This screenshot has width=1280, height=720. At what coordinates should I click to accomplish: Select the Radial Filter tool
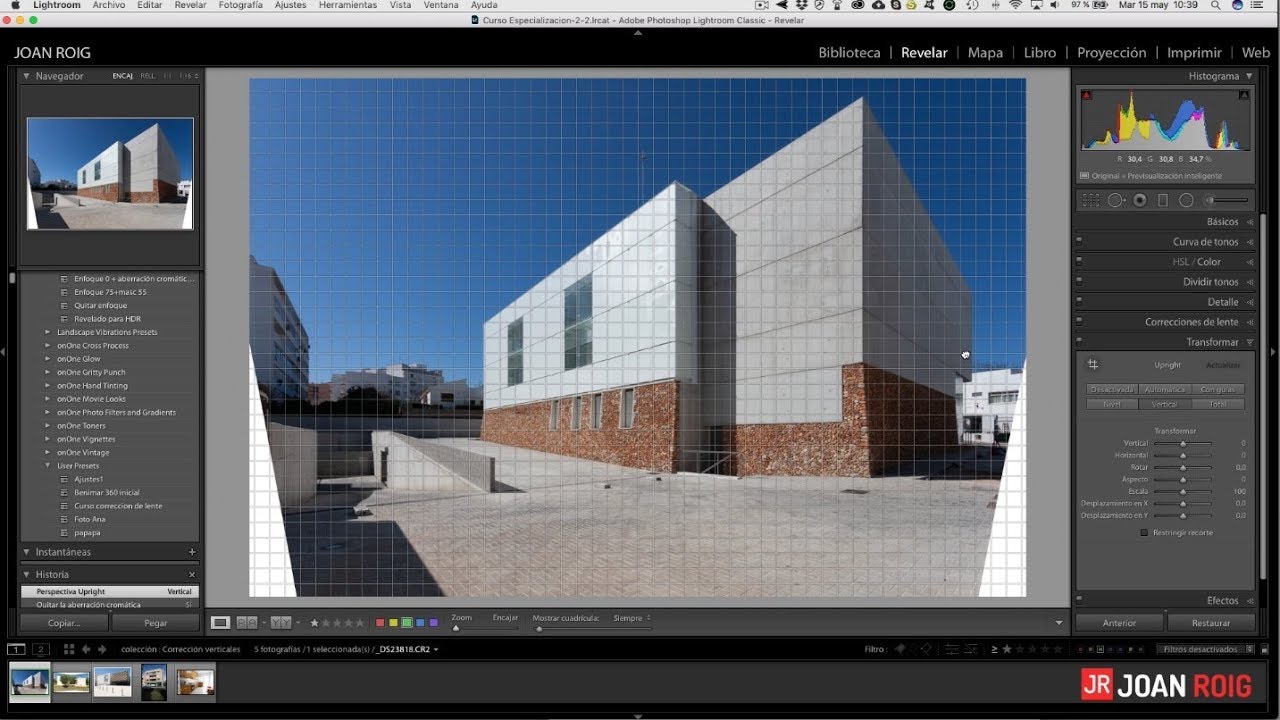click(x=1186, y=200)
